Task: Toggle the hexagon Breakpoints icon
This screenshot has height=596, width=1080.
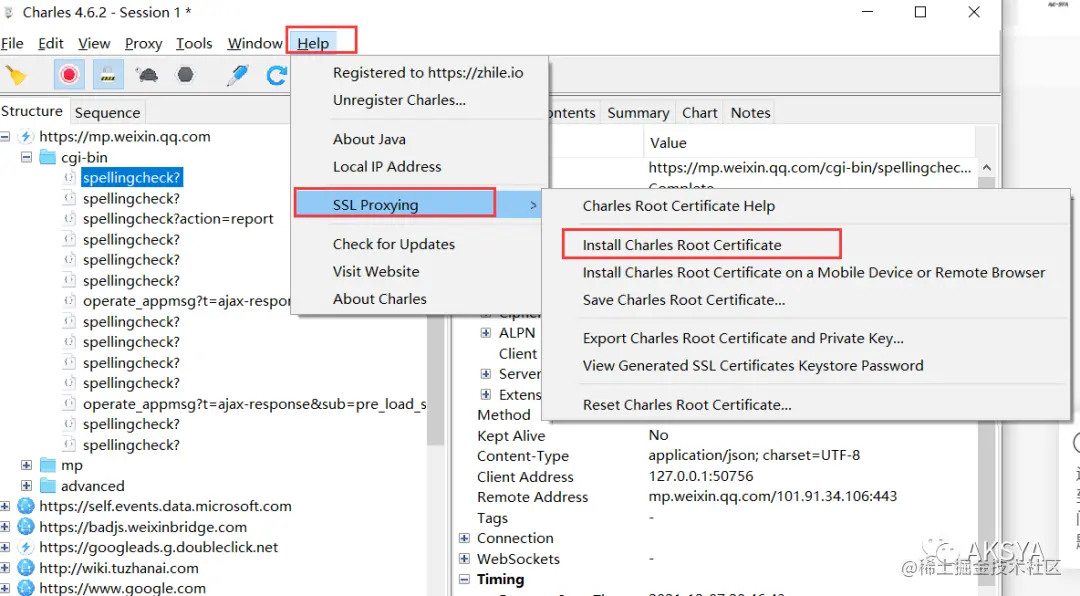Action: [185, 74]
